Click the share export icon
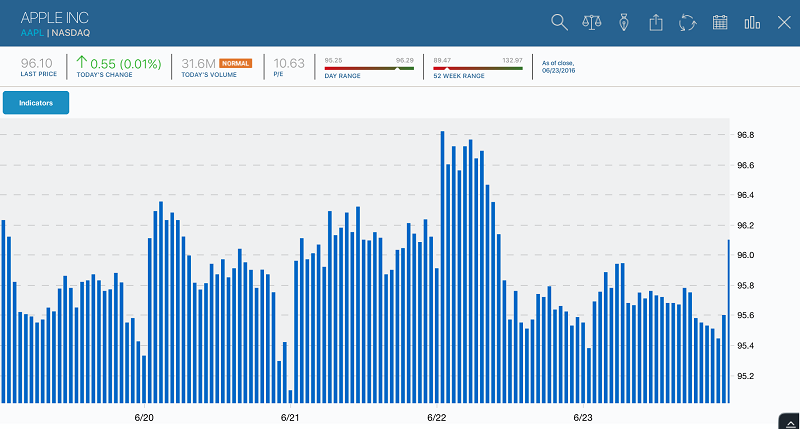 pyautogui.click(x=656, y=22)
